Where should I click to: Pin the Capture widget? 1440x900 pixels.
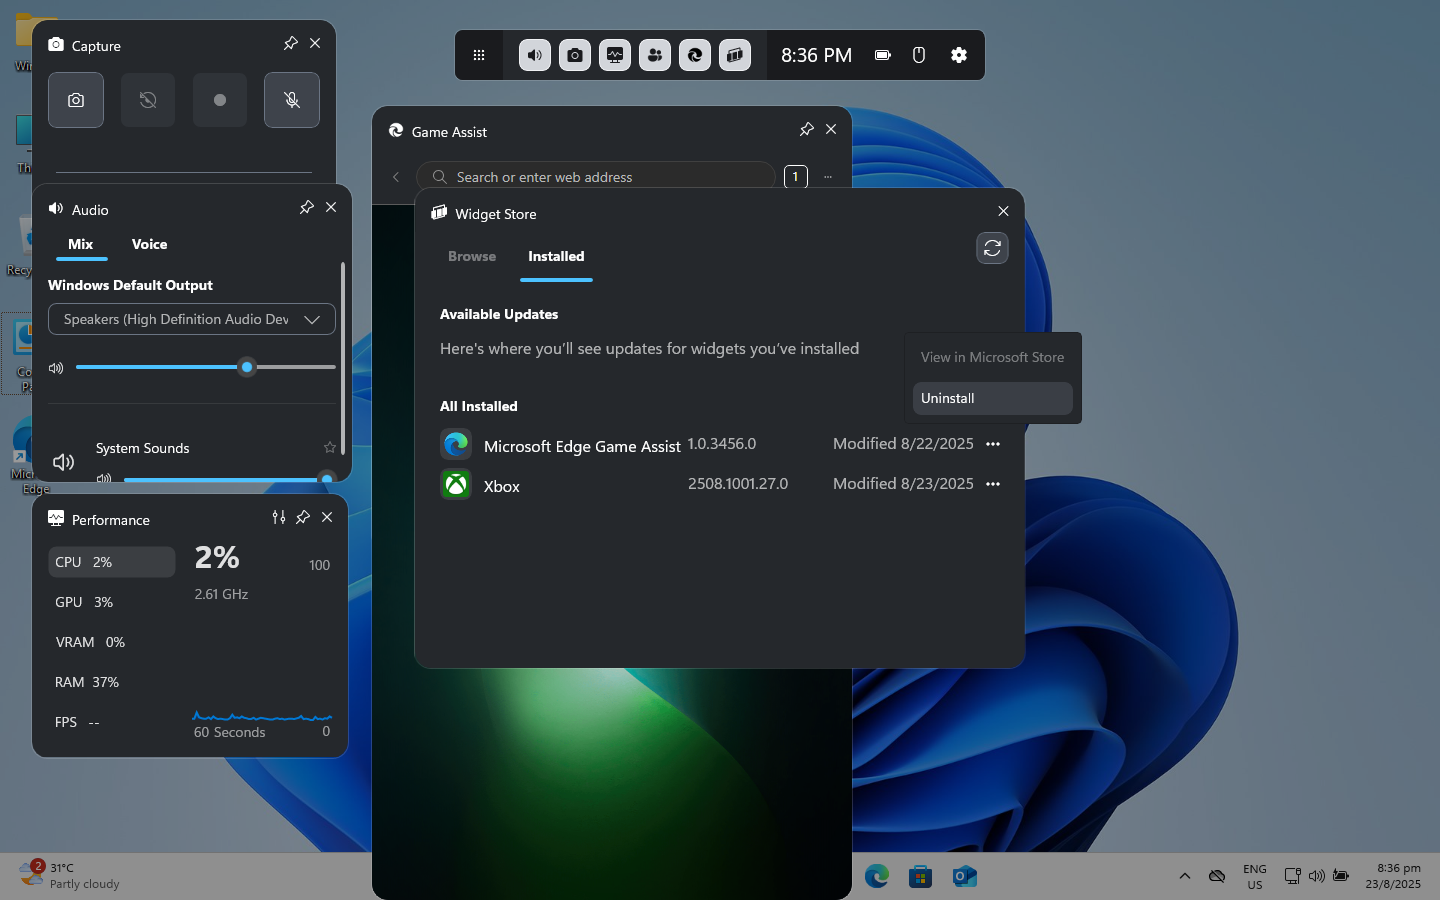290,43
